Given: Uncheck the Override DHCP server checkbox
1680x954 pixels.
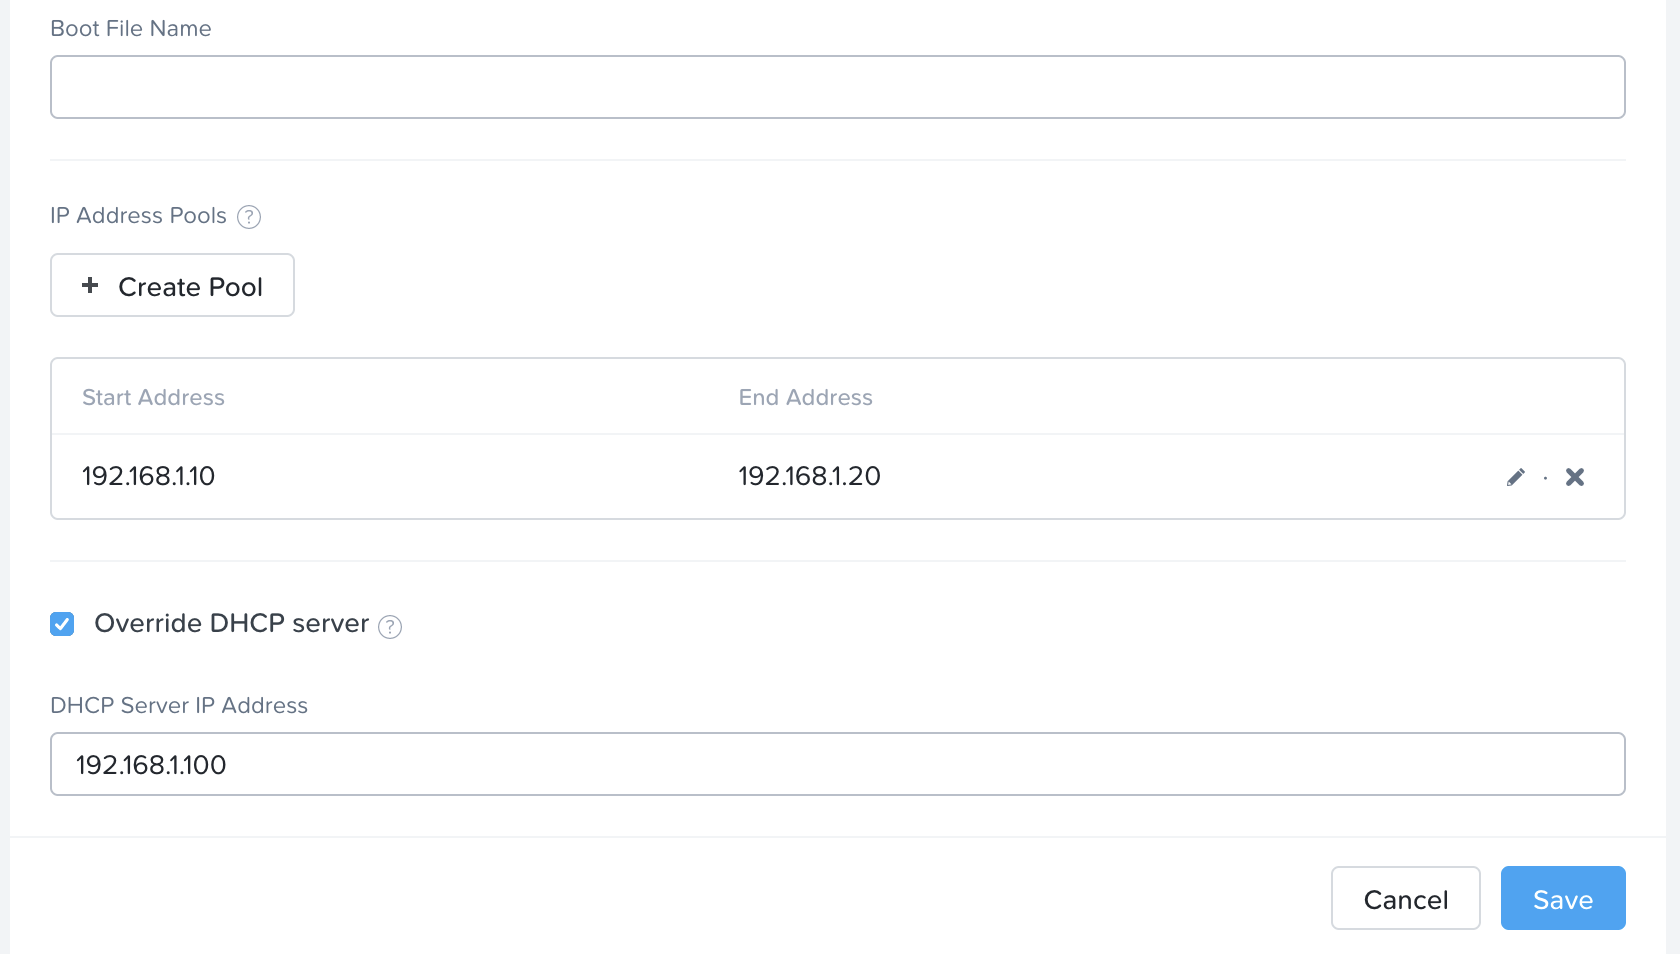Looking at the screenshot, I should point(62,624).
